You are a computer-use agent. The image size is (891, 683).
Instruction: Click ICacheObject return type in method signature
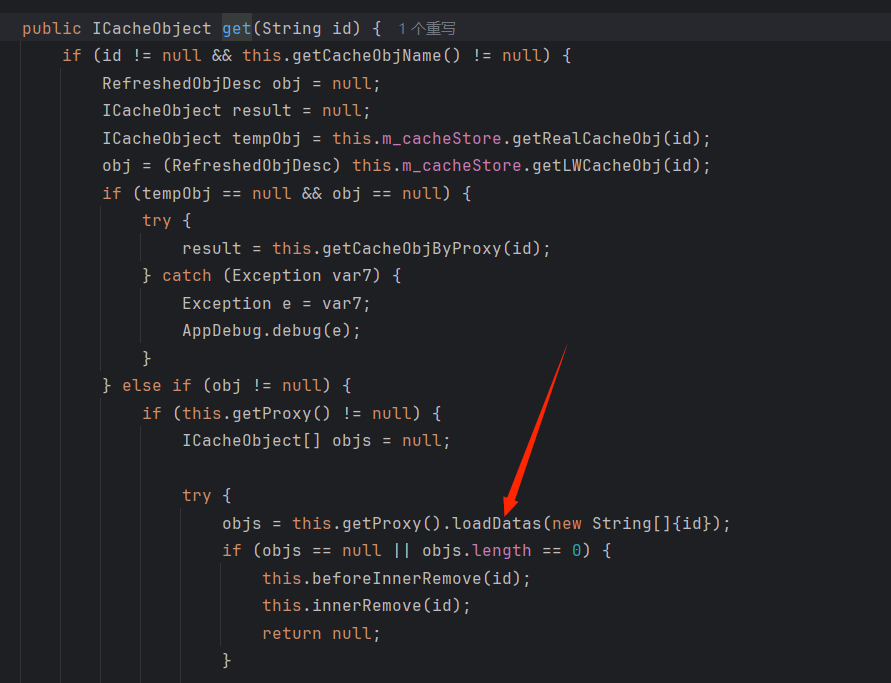coord(152,28)
